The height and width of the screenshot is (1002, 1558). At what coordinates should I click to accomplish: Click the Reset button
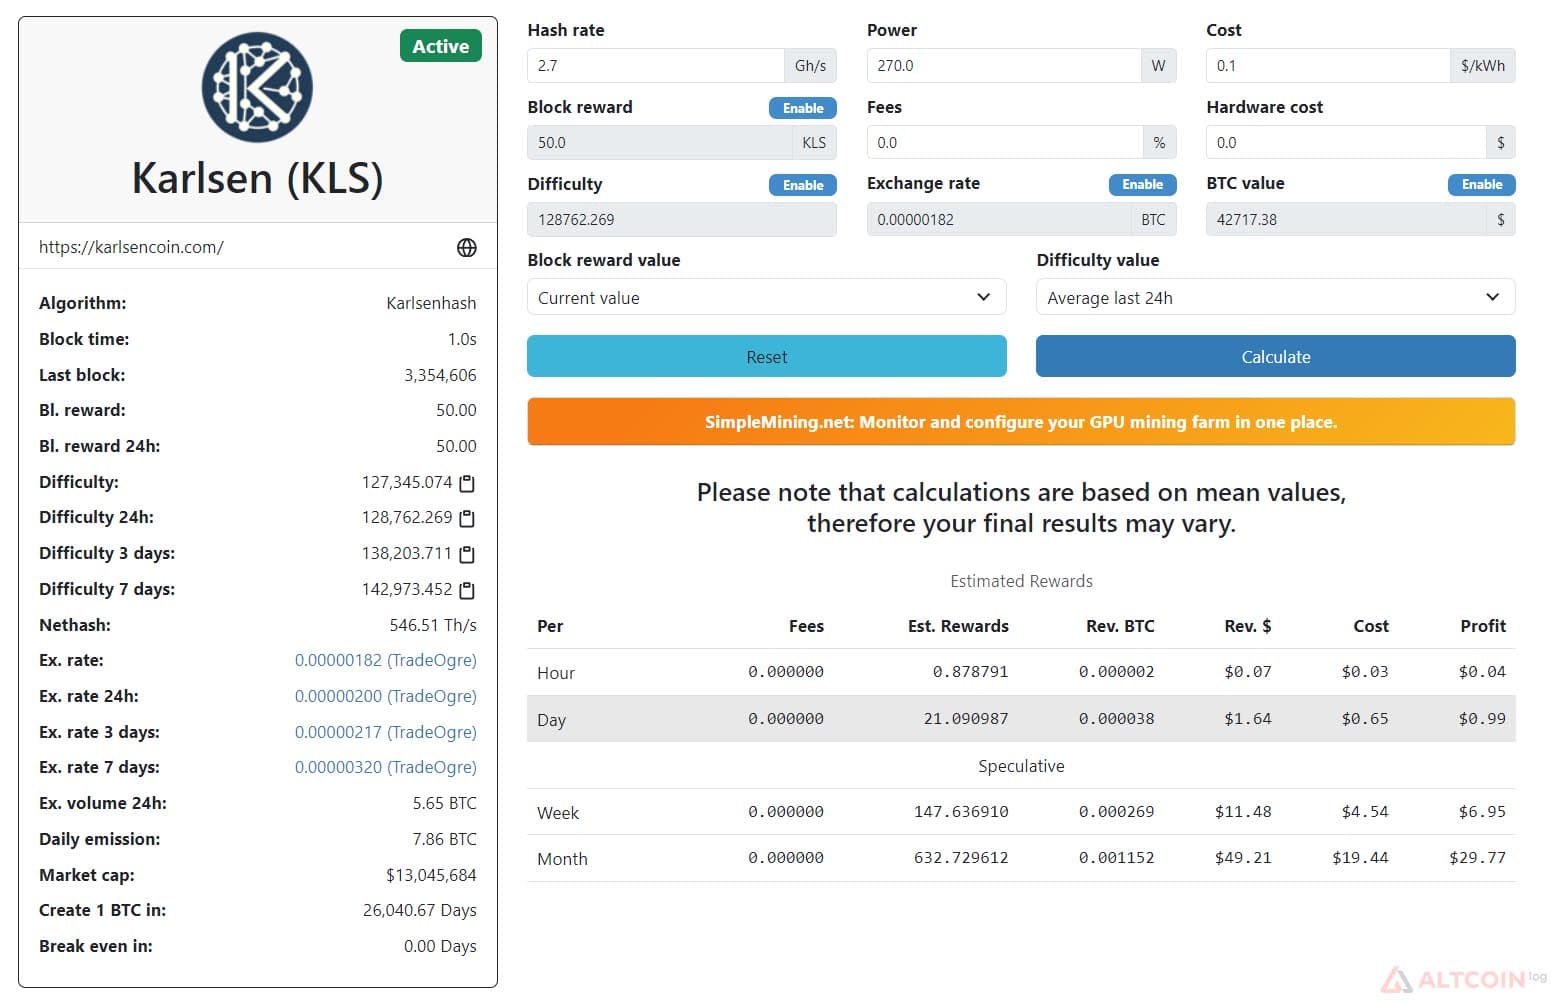click(766, 357)
